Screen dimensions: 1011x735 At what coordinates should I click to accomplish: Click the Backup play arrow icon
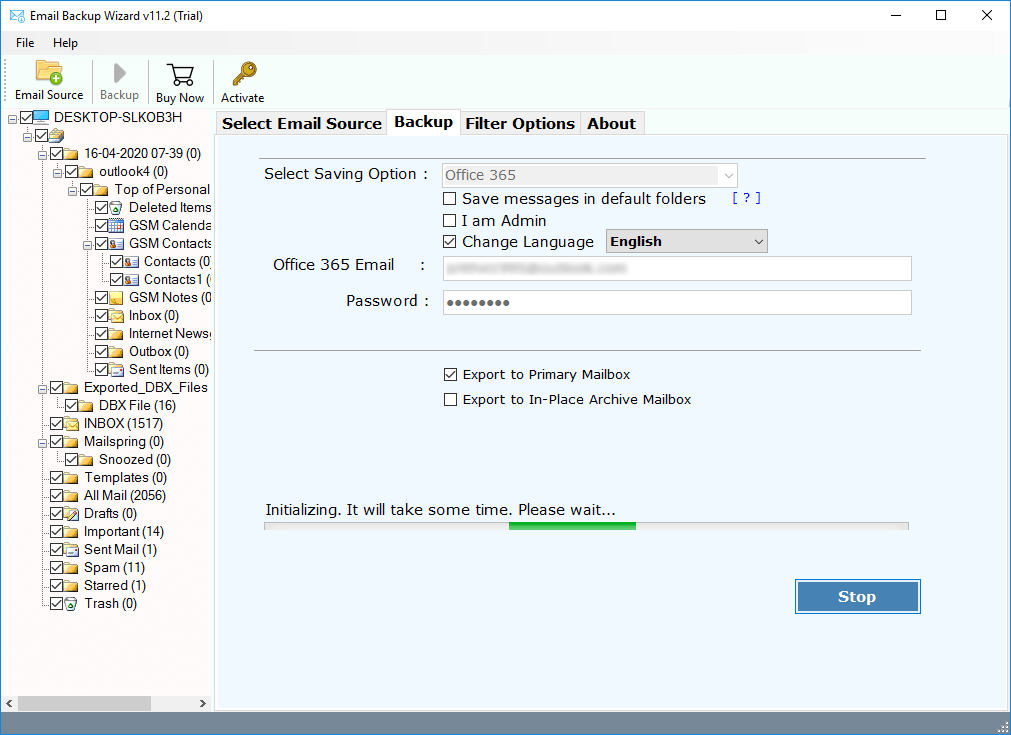click(119, 74)
